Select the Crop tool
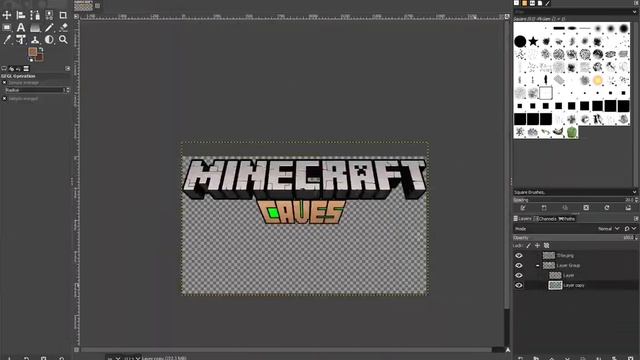 pyautogui.click(x=63, y=15)
